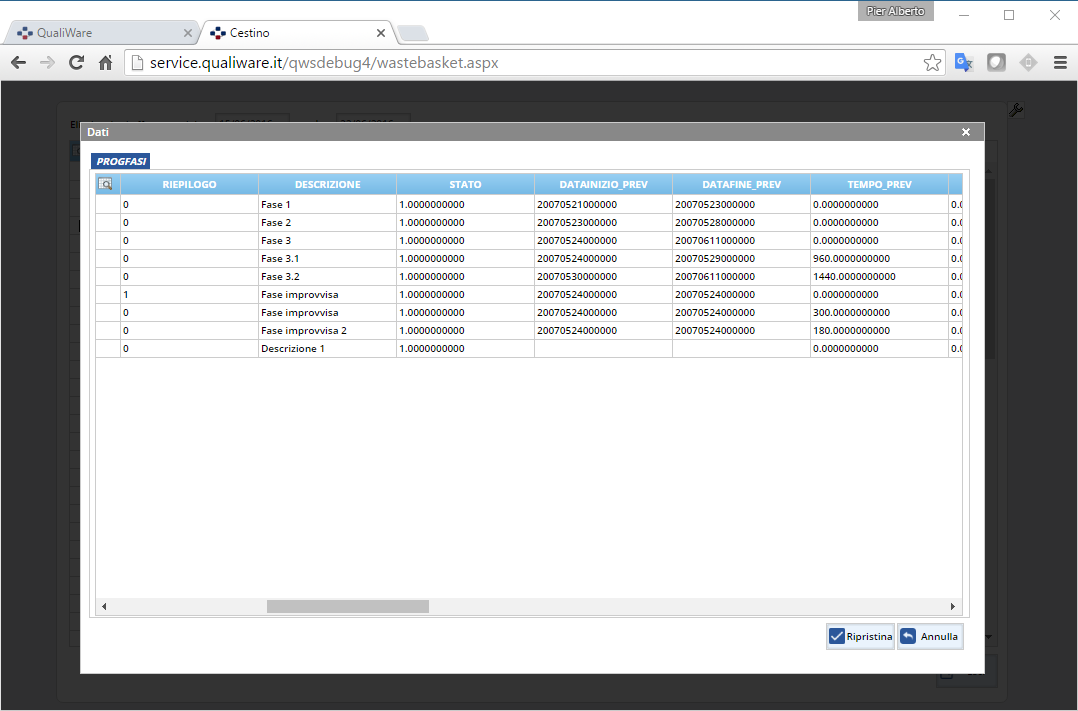This screenshot has height=711, width=1078.
Task: Click the grid's scroll left arrow
Action: 104,606
